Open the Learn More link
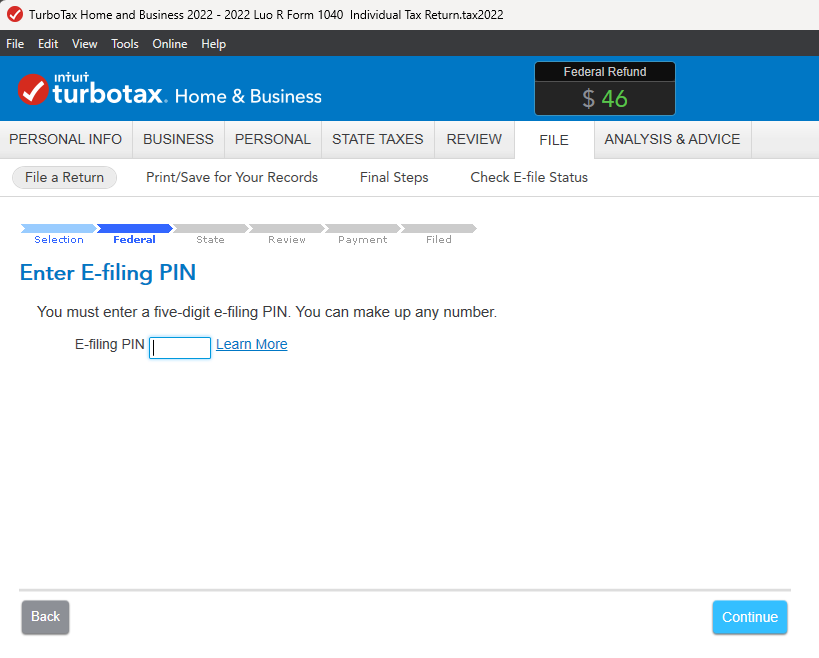The height and width of the screenshot is (658, 819). (252, 345)
